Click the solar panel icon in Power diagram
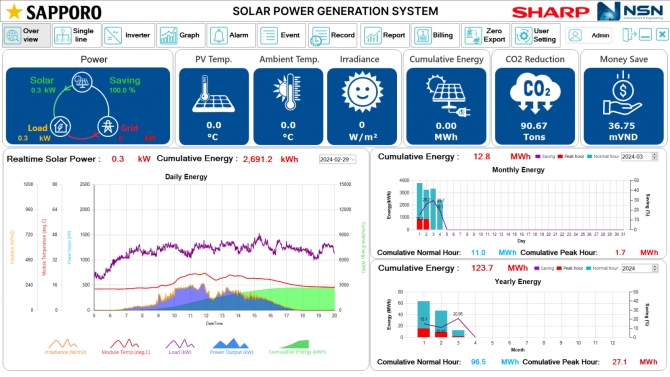Image resolution: width=670 pixels, height=377 pixels. [x=82, y=81]
